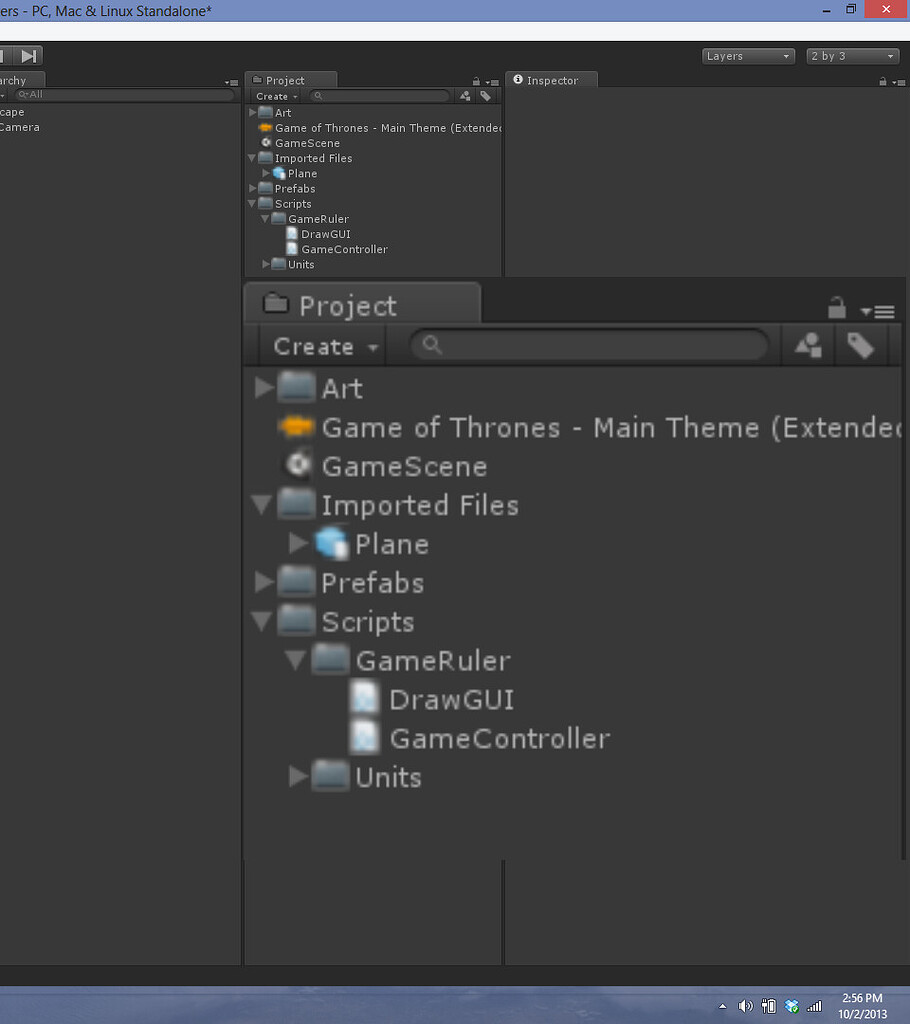Viewport: 910px width, 1024px height.
Task: Open Dropbox from the system tray icon
Action: tap(792, 1006)
